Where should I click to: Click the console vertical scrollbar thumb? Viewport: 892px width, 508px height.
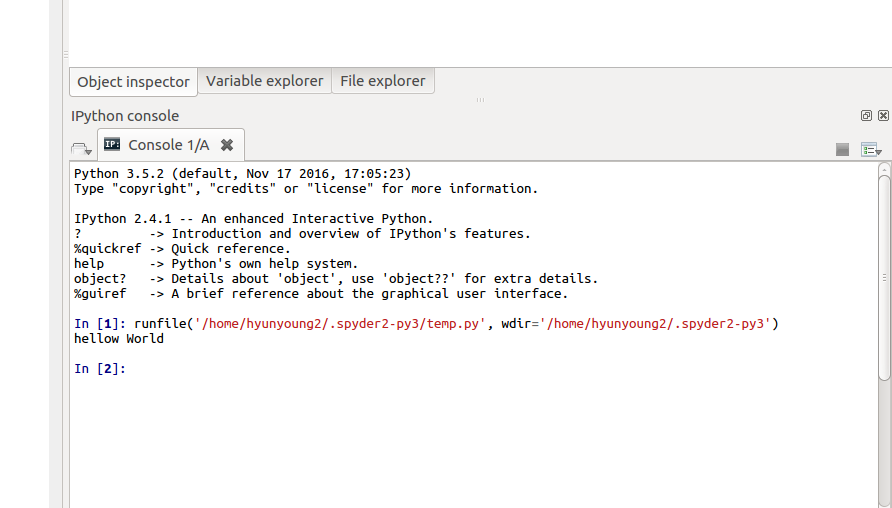884,278
